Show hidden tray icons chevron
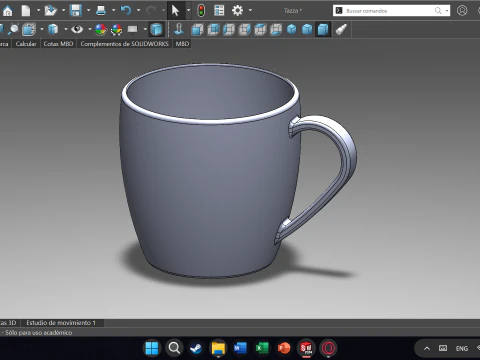Image resolution: width=480 pixels, height=360 pixels. [x=427, y=348]
